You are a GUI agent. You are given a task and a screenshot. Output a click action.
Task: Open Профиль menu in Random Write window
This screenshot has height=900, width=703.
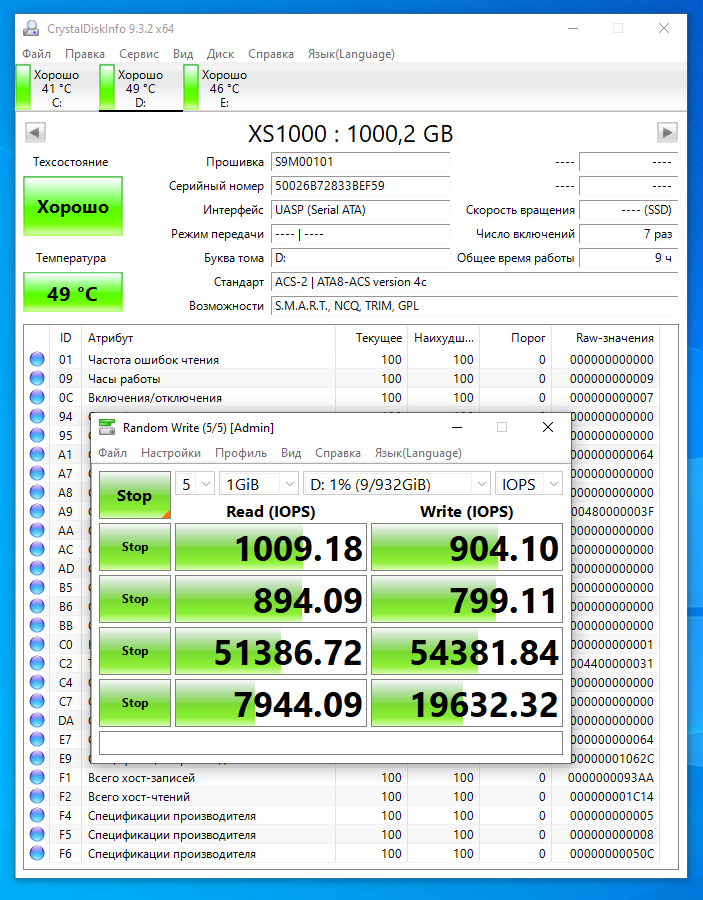[x=241, y=453]
